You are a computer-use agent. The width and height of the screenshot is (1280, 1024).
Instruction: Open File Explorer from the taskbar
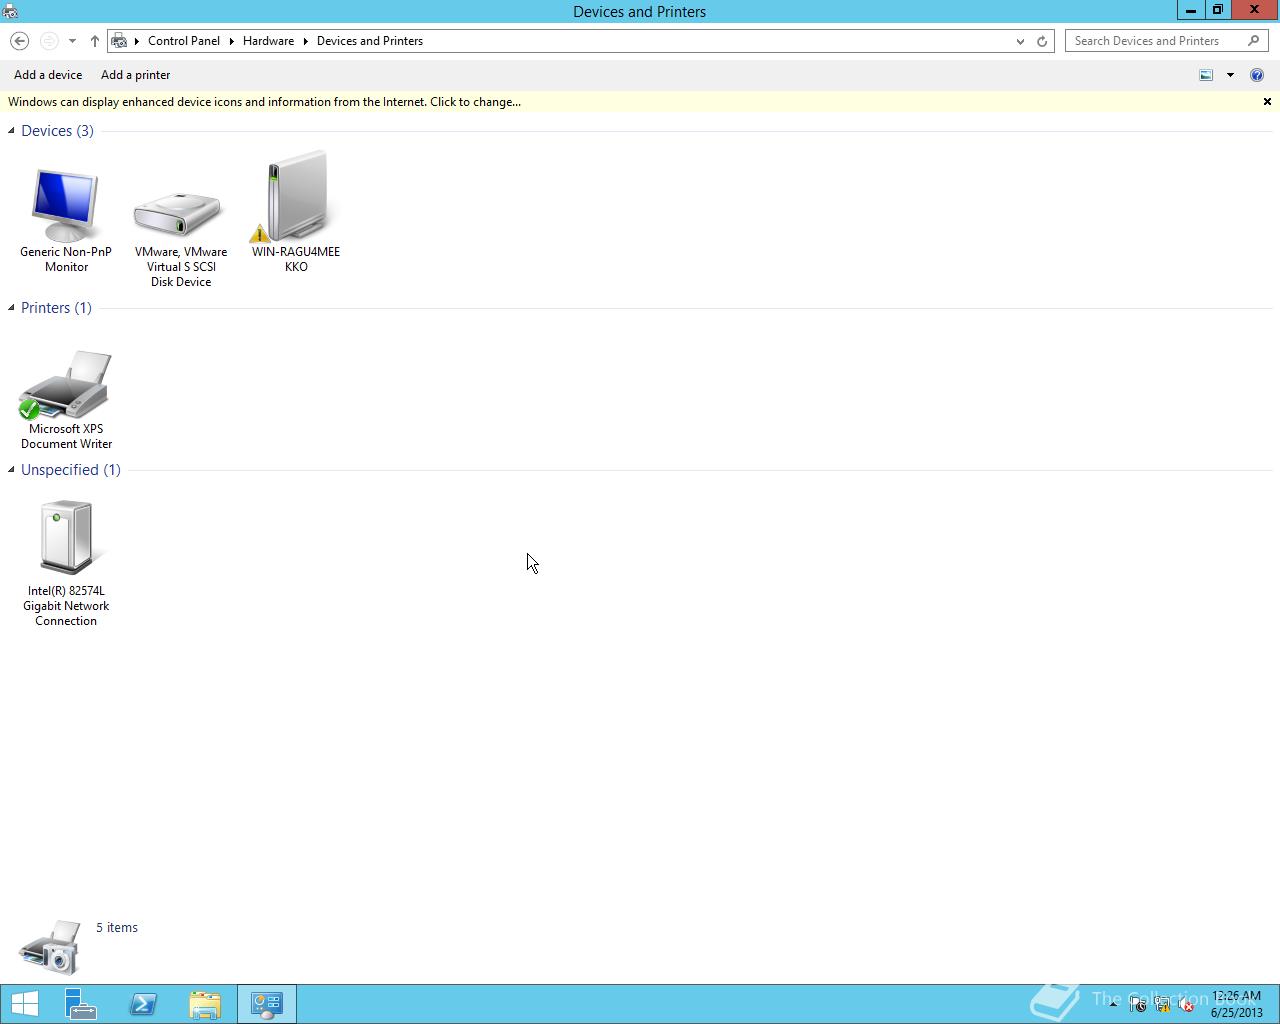205,1004
